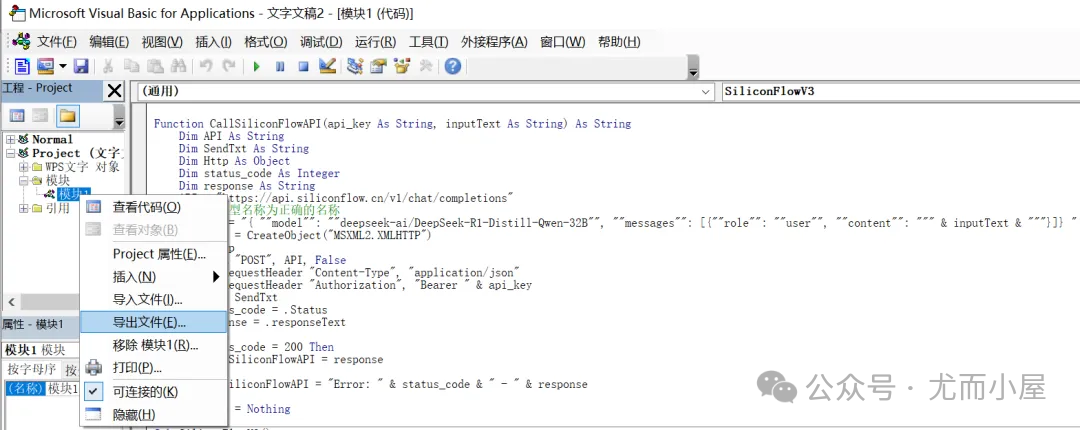Open the 视图(V) menu
The image size is (1080, 430).
click(162, 41)
